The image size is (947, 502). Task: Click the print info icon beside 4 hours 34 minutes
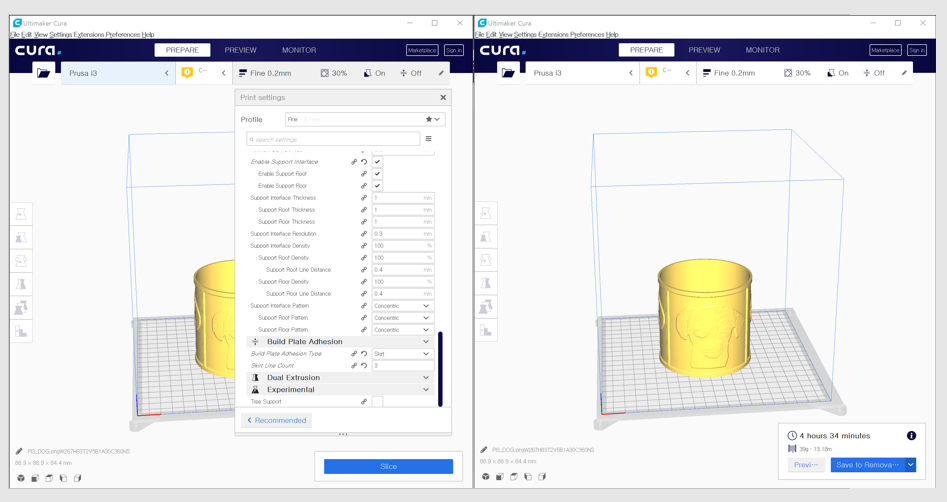[911, 436]
